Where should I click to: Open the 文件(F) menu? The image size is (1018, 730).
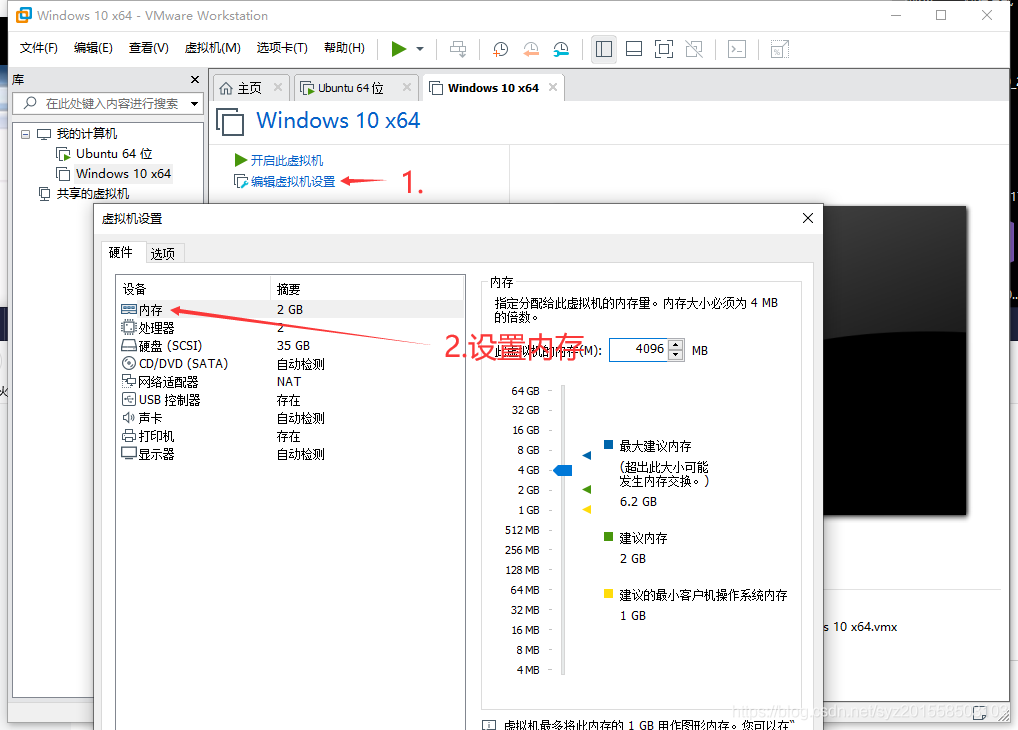[38, 47]
